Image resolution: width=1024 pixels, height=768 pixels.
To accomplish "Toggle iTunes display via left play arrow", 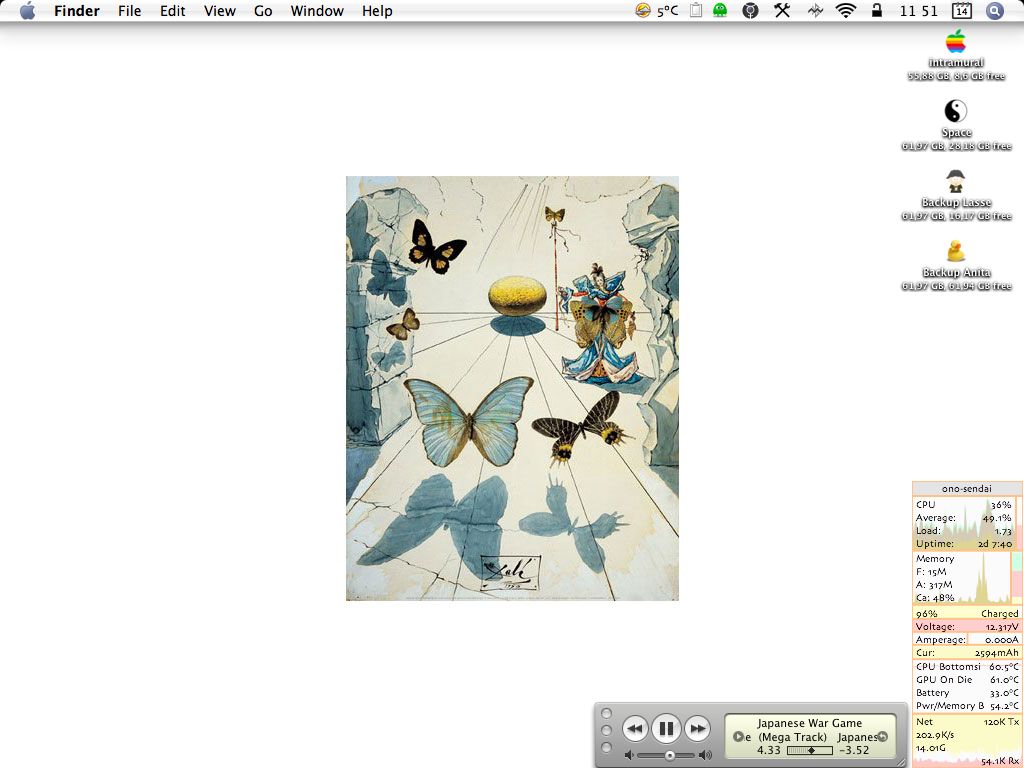I will coord(738,737).
